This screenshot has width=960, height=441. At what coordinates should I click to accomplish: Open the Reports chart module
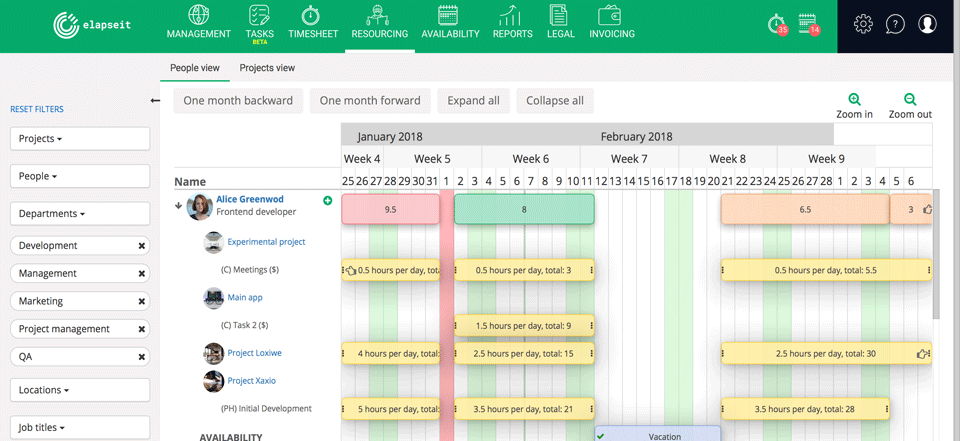(510, 22)
